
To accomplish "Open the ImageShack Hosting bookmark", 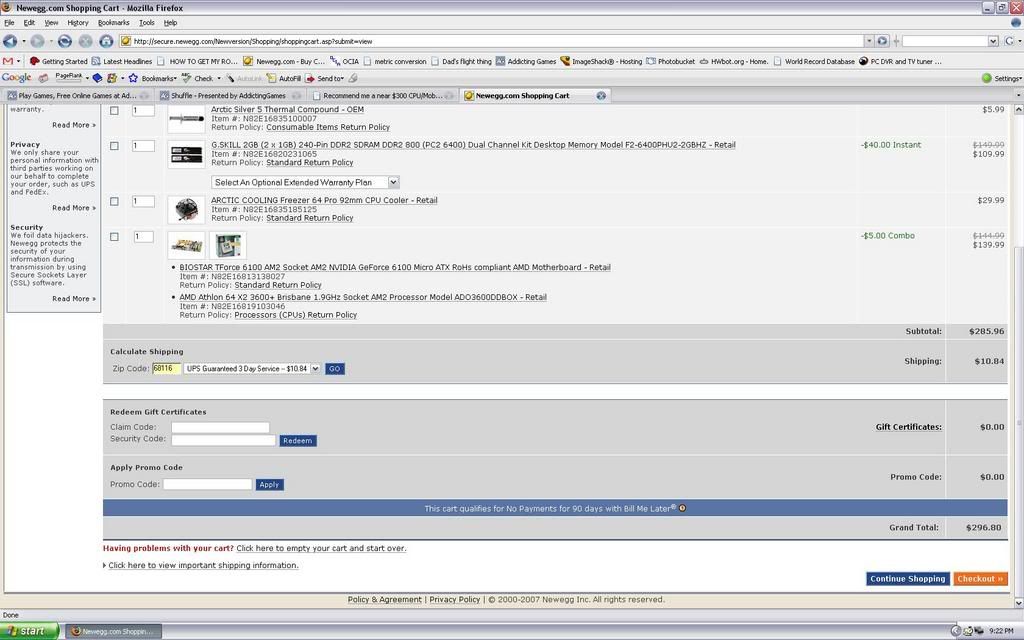I will pyautogui.click(x=601, y=61).
